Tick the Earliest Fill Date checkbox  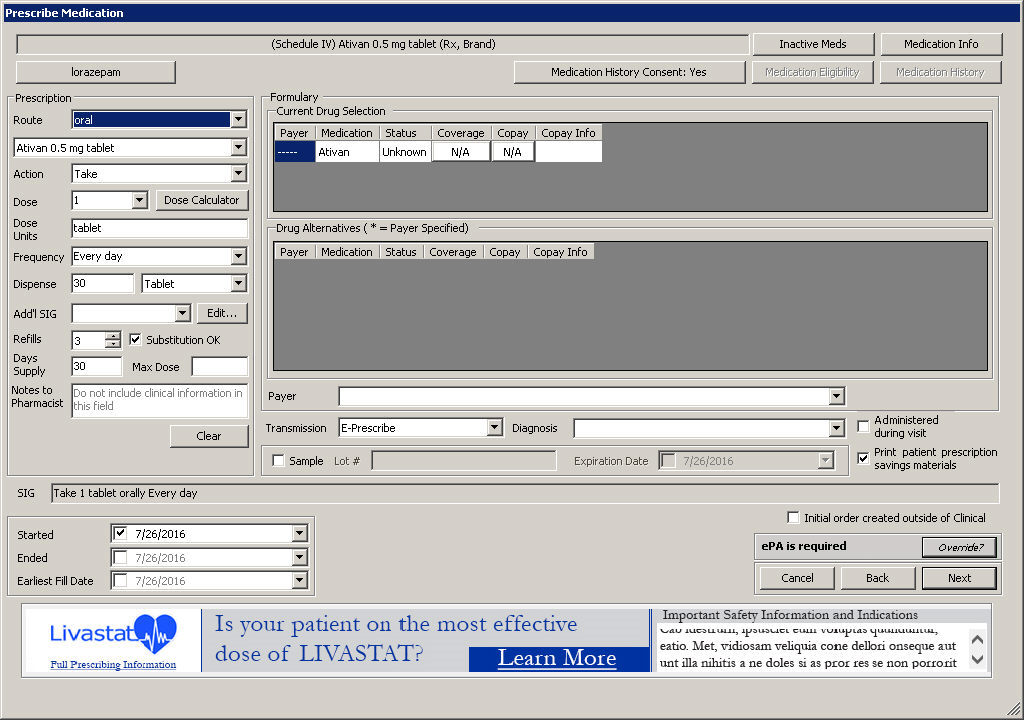click(120, 580)
